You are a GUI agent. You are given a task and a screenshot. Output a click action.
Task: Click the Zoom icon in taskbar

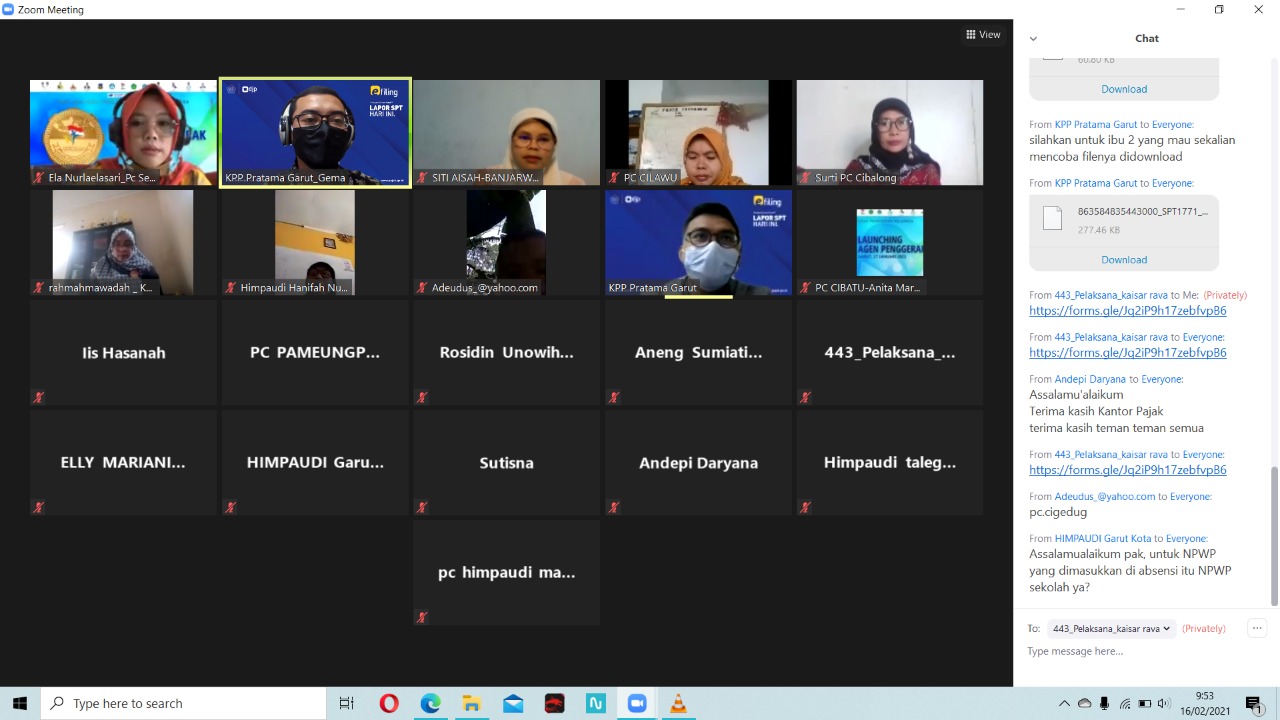click(637, 704)
